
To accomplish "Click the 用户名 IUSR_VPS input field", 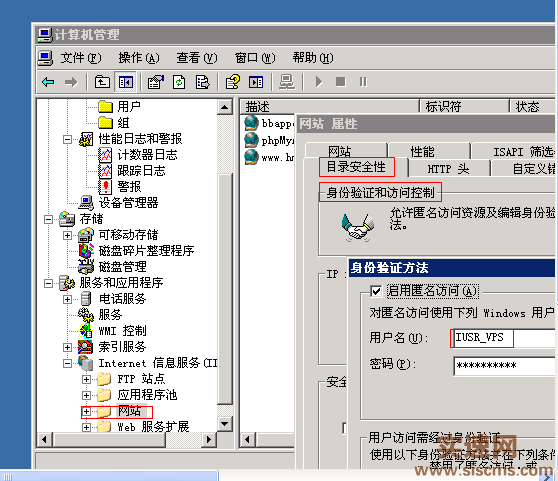I will click(504, 338).
